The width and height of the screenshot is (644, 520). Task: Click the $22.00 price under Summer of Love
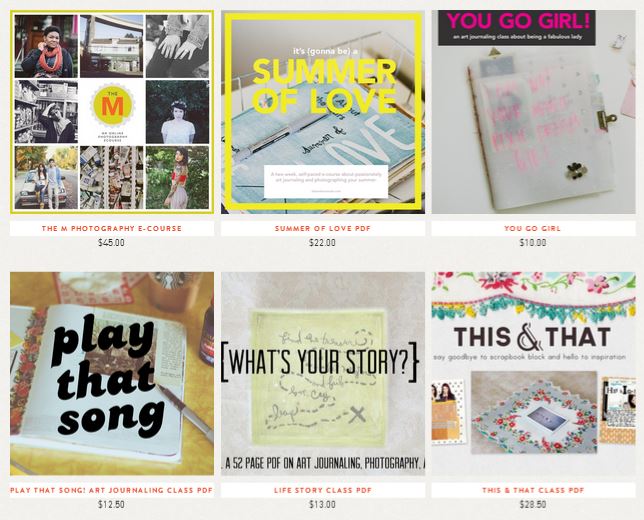point(322,243)
